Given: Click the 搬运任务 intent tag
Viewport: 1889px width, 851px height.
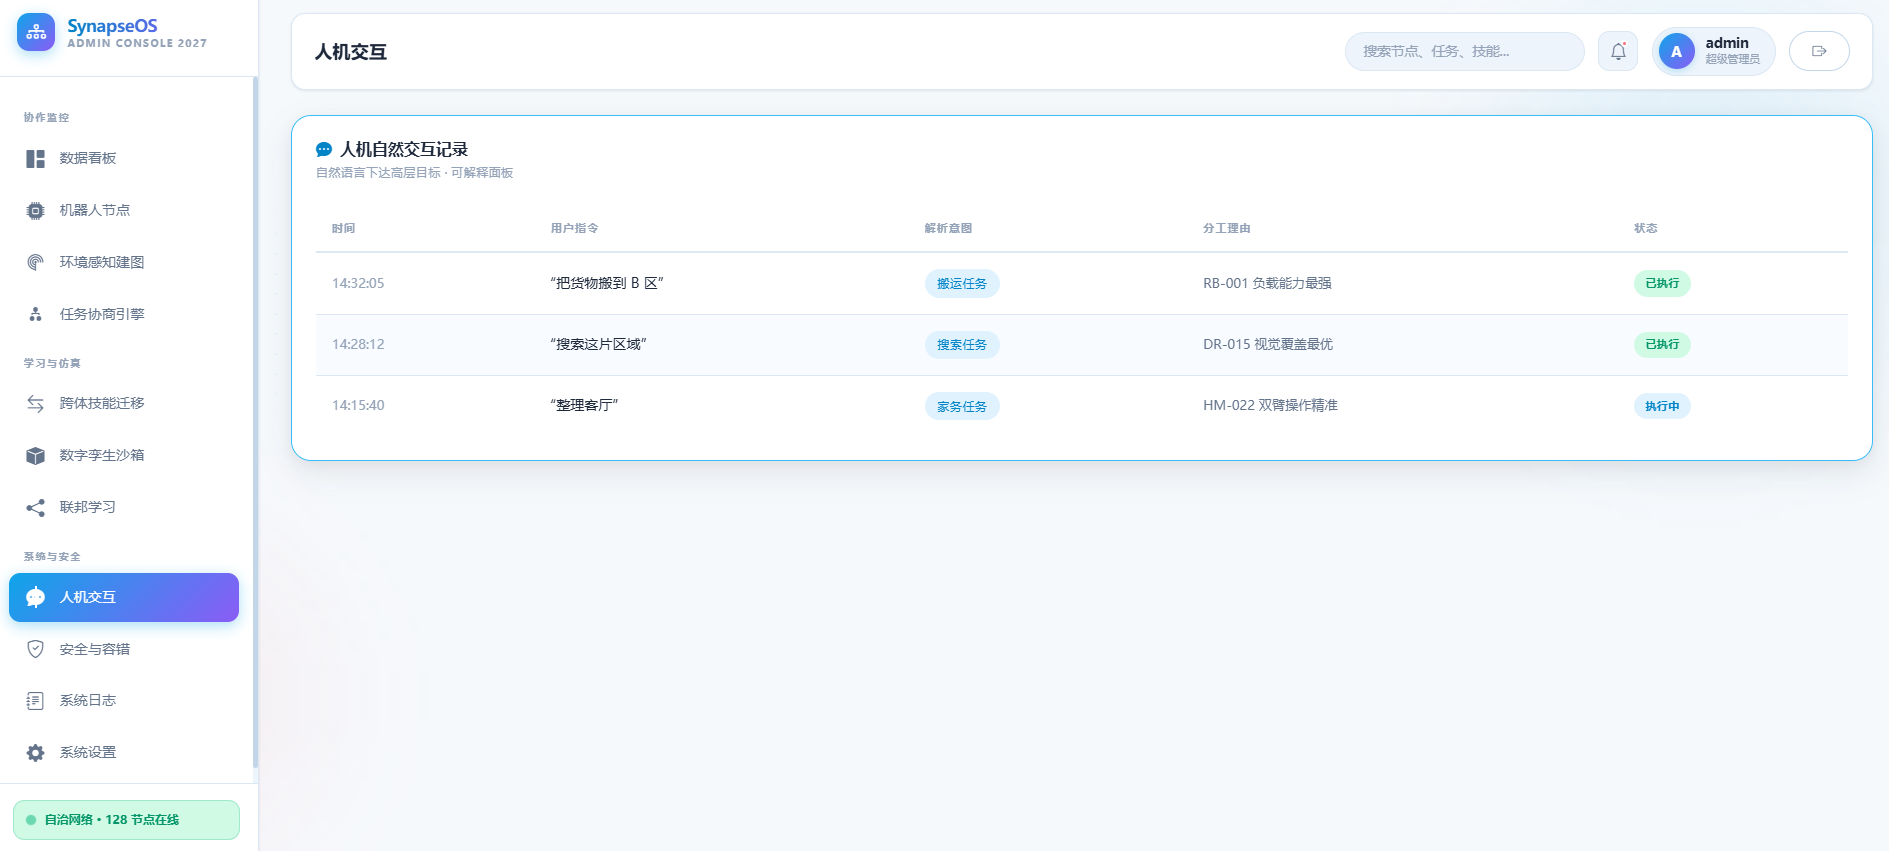Looking at the screenshot, I should pyautogui.click(x=962, y=284).
